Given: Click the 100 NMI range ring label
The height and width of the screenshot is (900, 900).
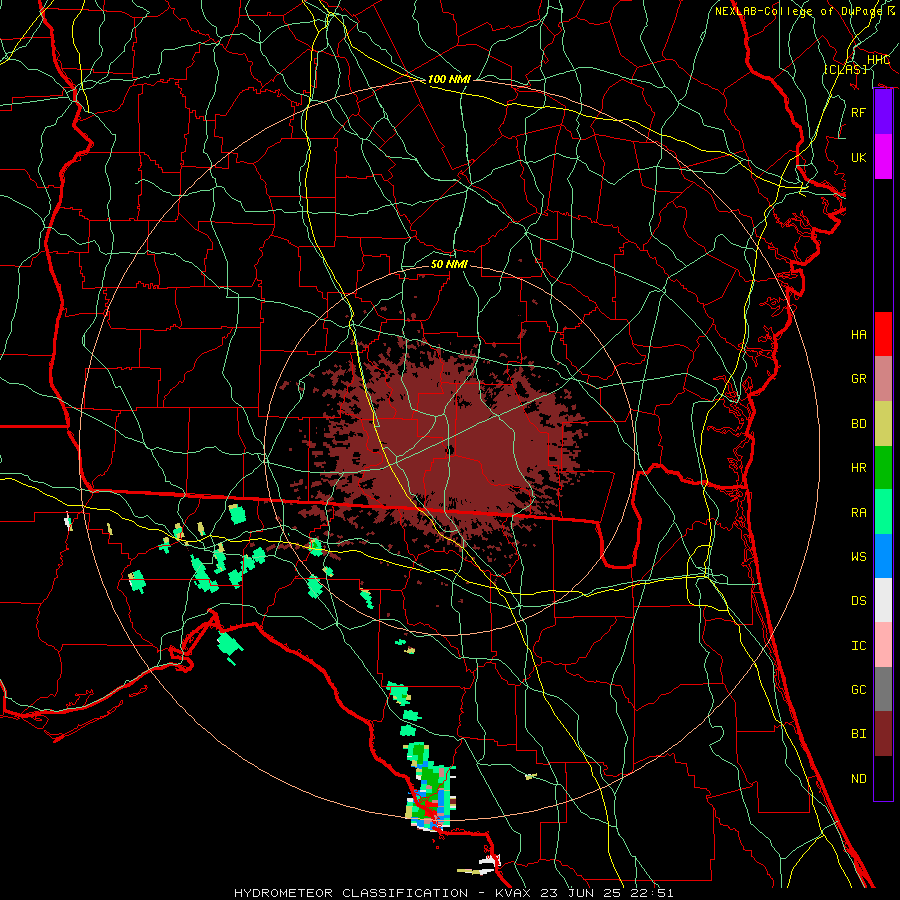Looking at the screenshot, I should click(x=449, y=79).
